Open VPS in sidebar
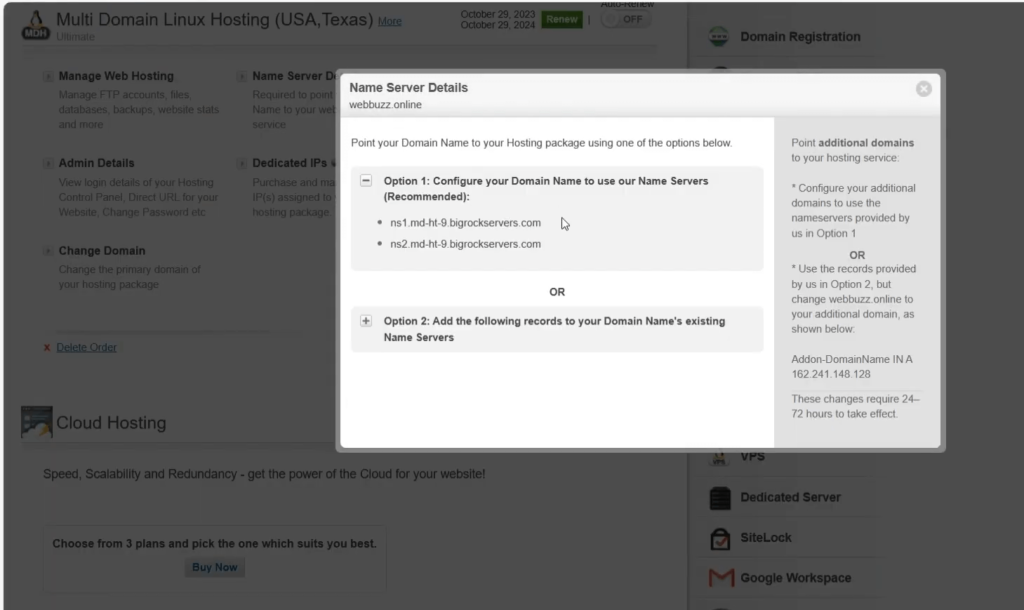The height and width of the screenshot is (610, 1024). (x=752, y=457)
